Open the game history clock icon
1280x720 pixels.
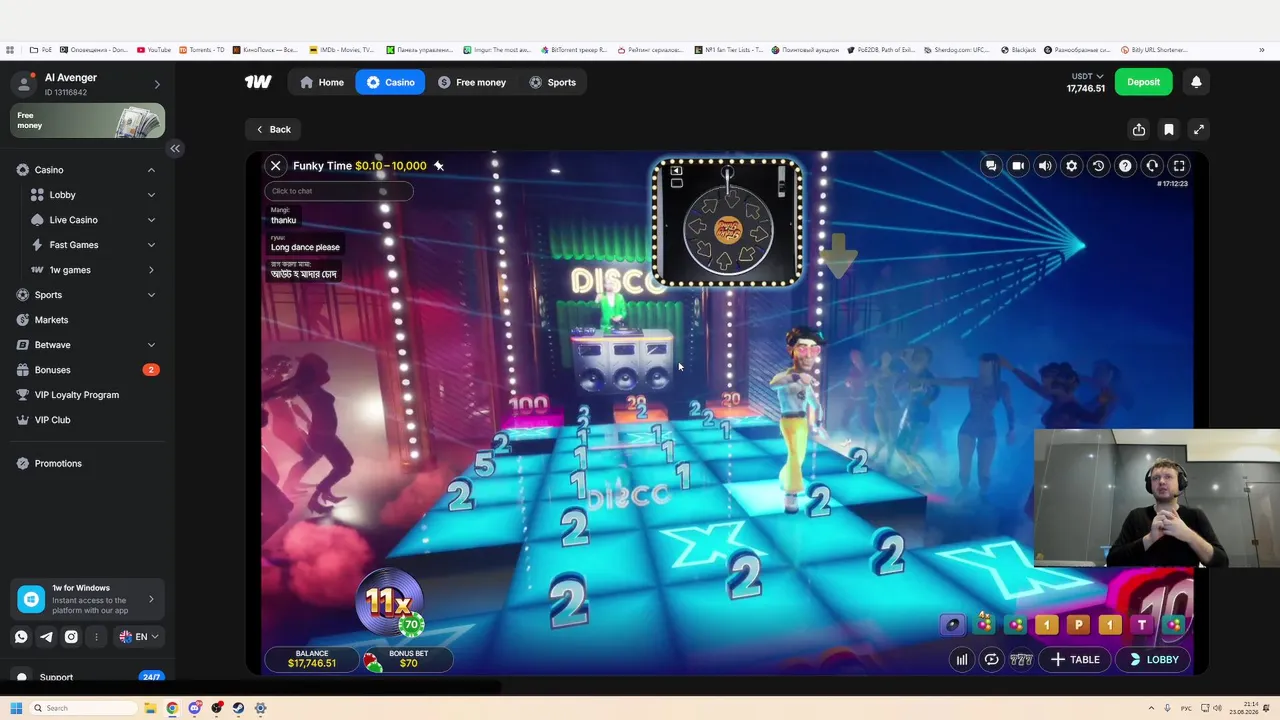pos(1098,166)
